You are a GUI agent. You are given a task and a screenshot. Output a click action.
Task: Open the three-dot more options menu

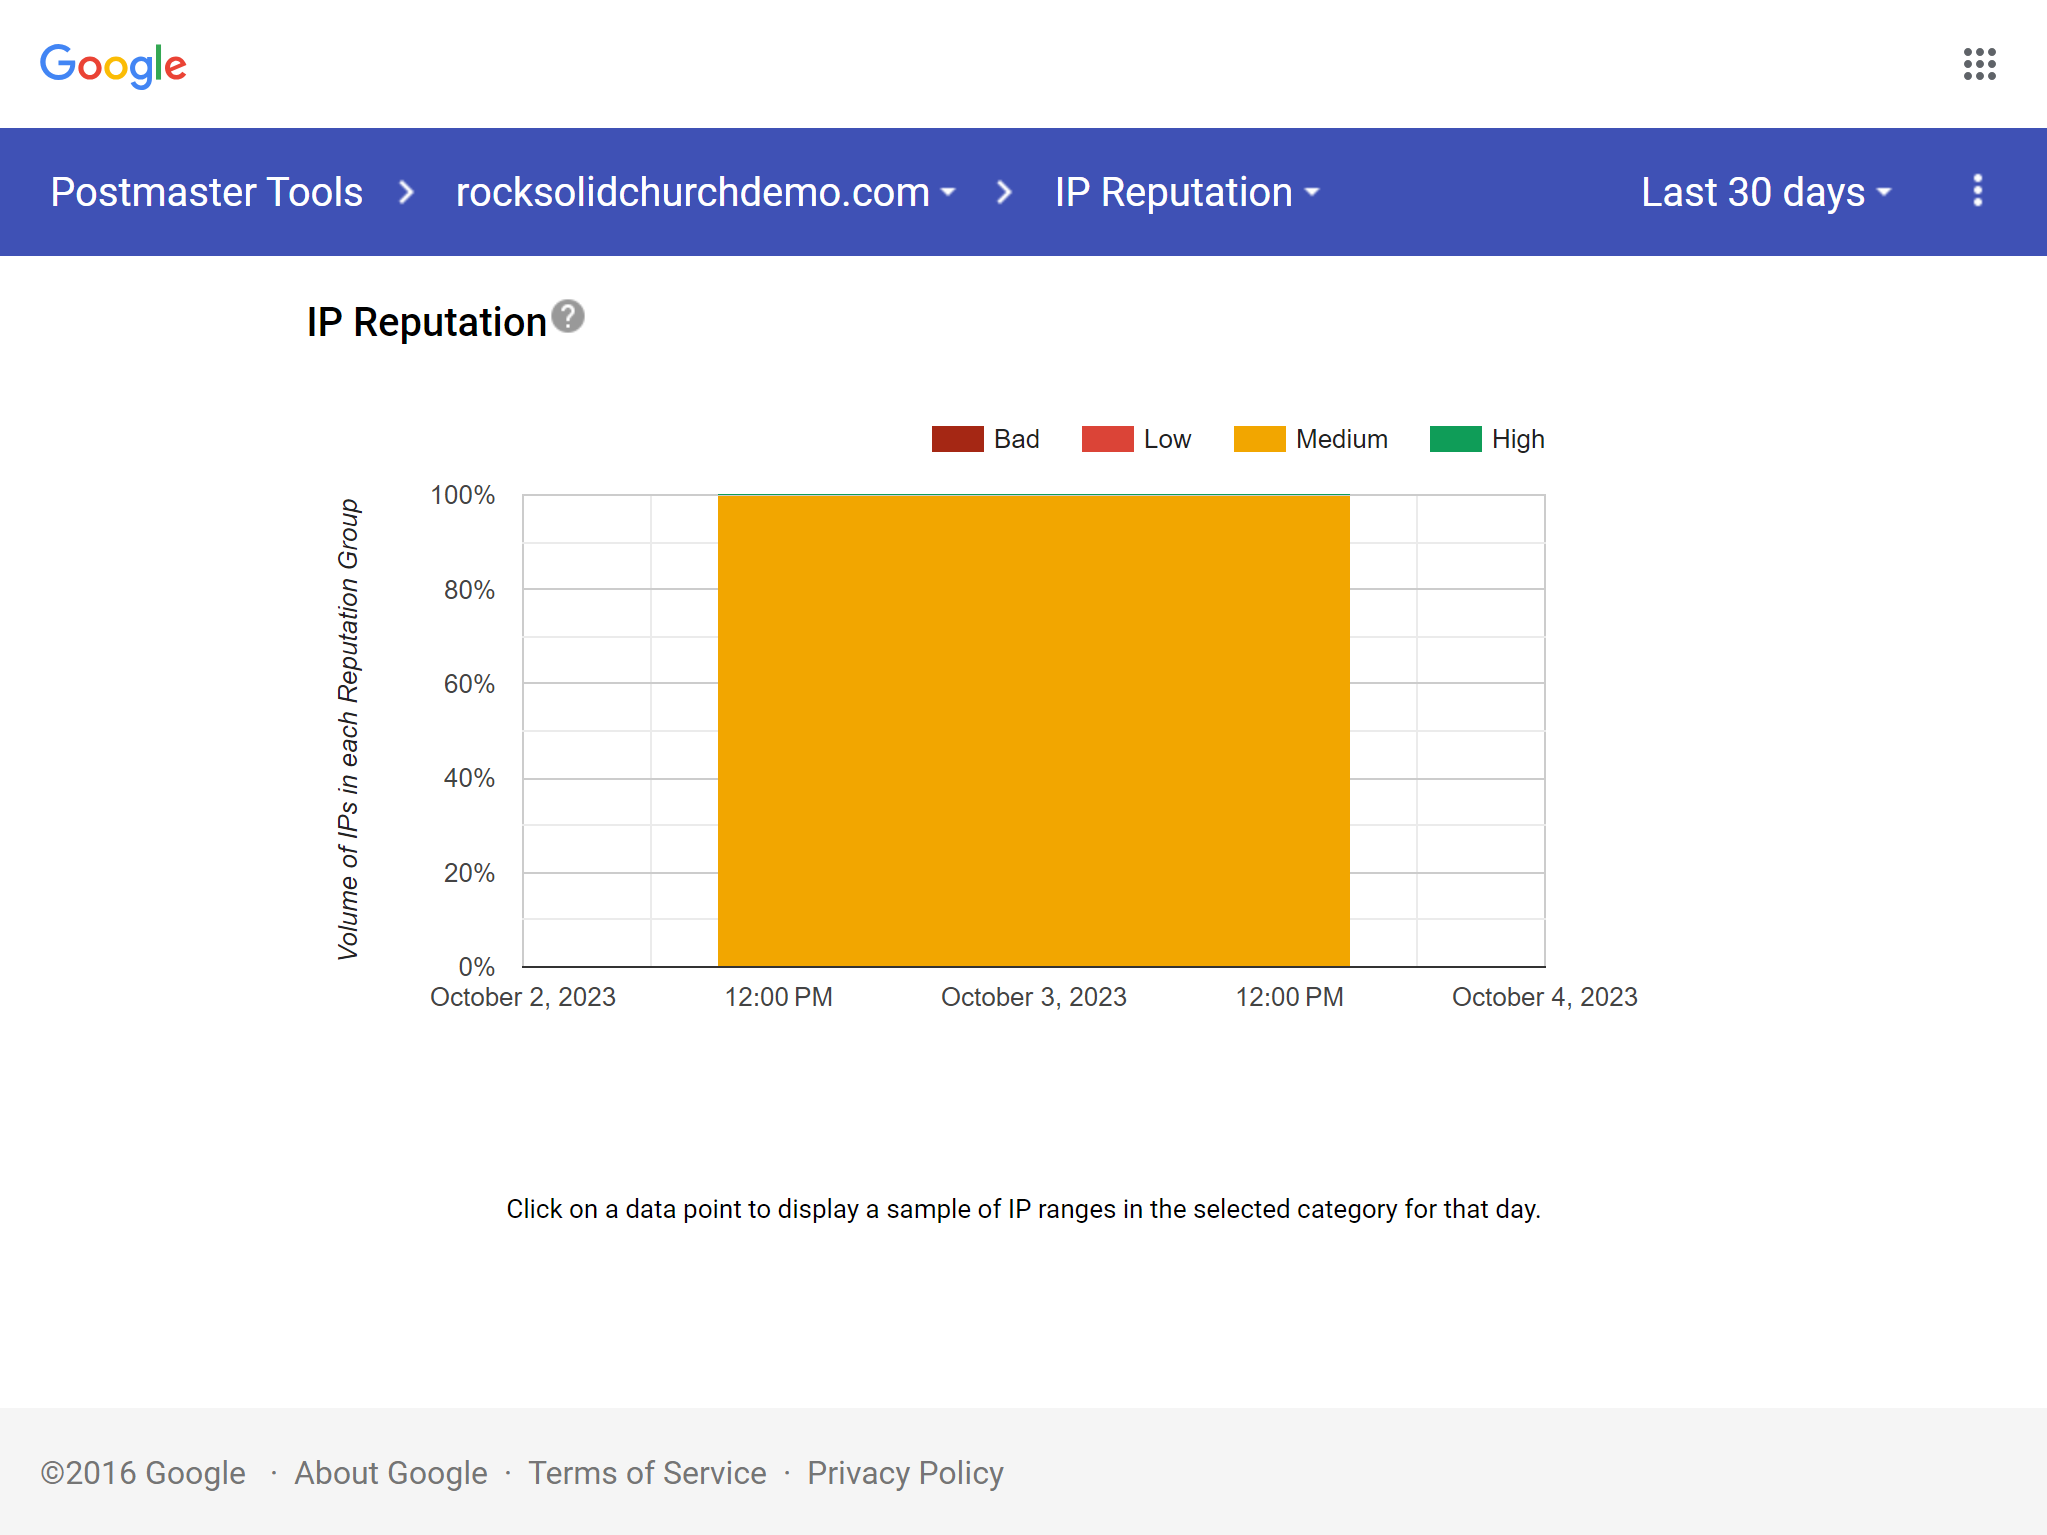point(1977,191)
